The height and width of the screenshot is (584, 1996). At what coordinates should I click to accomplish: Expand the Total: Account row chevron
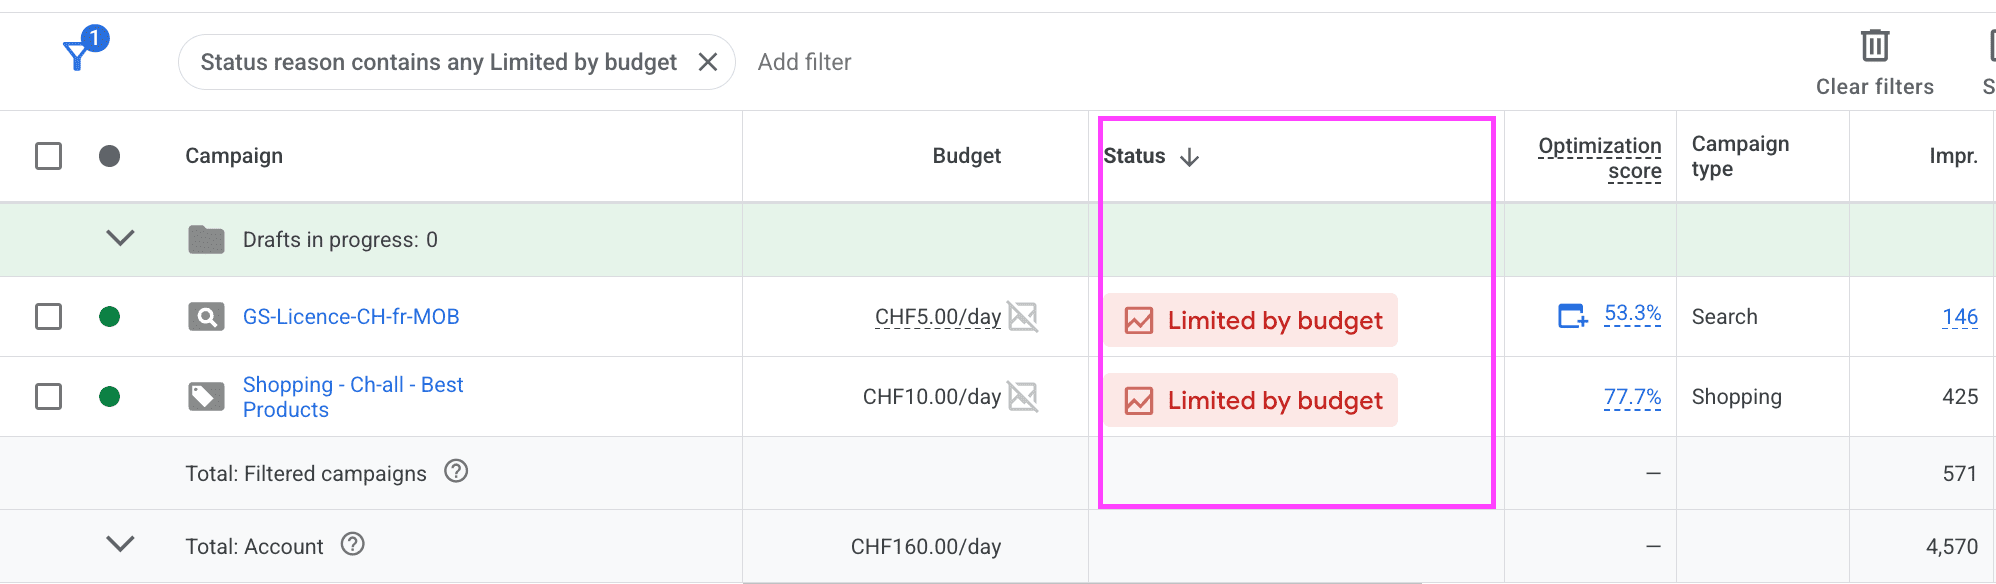(x=120, y=544)
